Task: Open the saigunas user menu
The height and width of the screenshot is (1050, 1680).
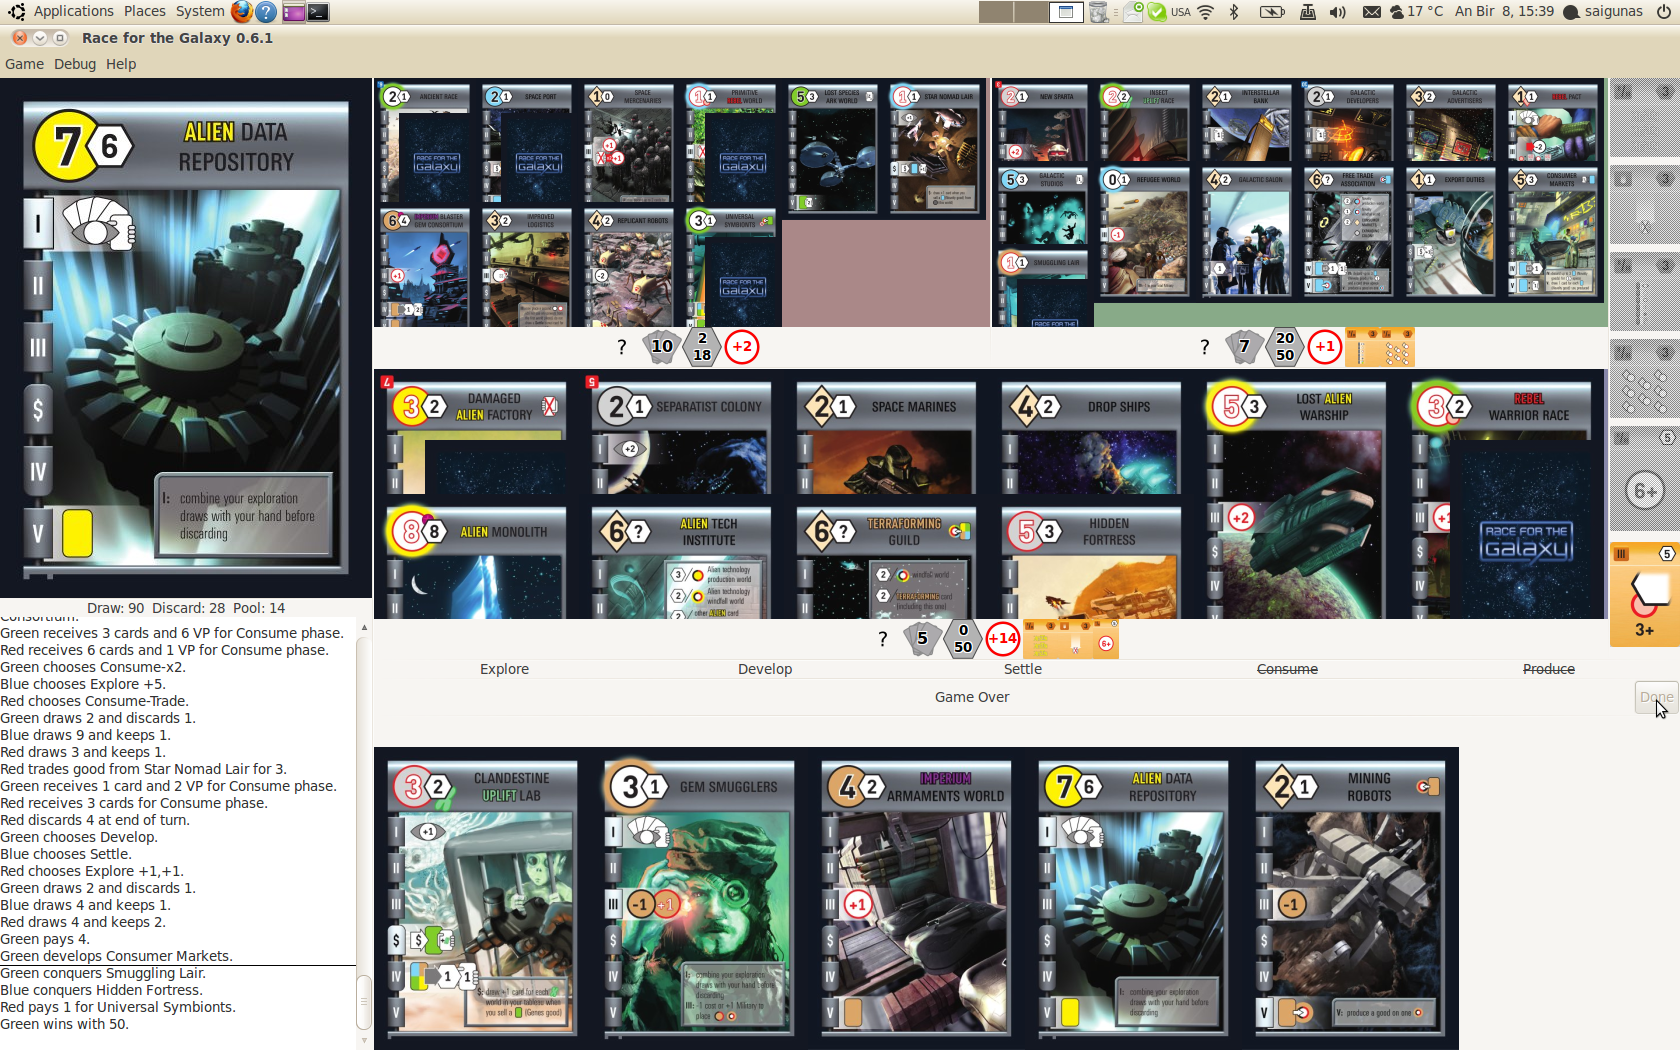Action: click(1603, 12)
